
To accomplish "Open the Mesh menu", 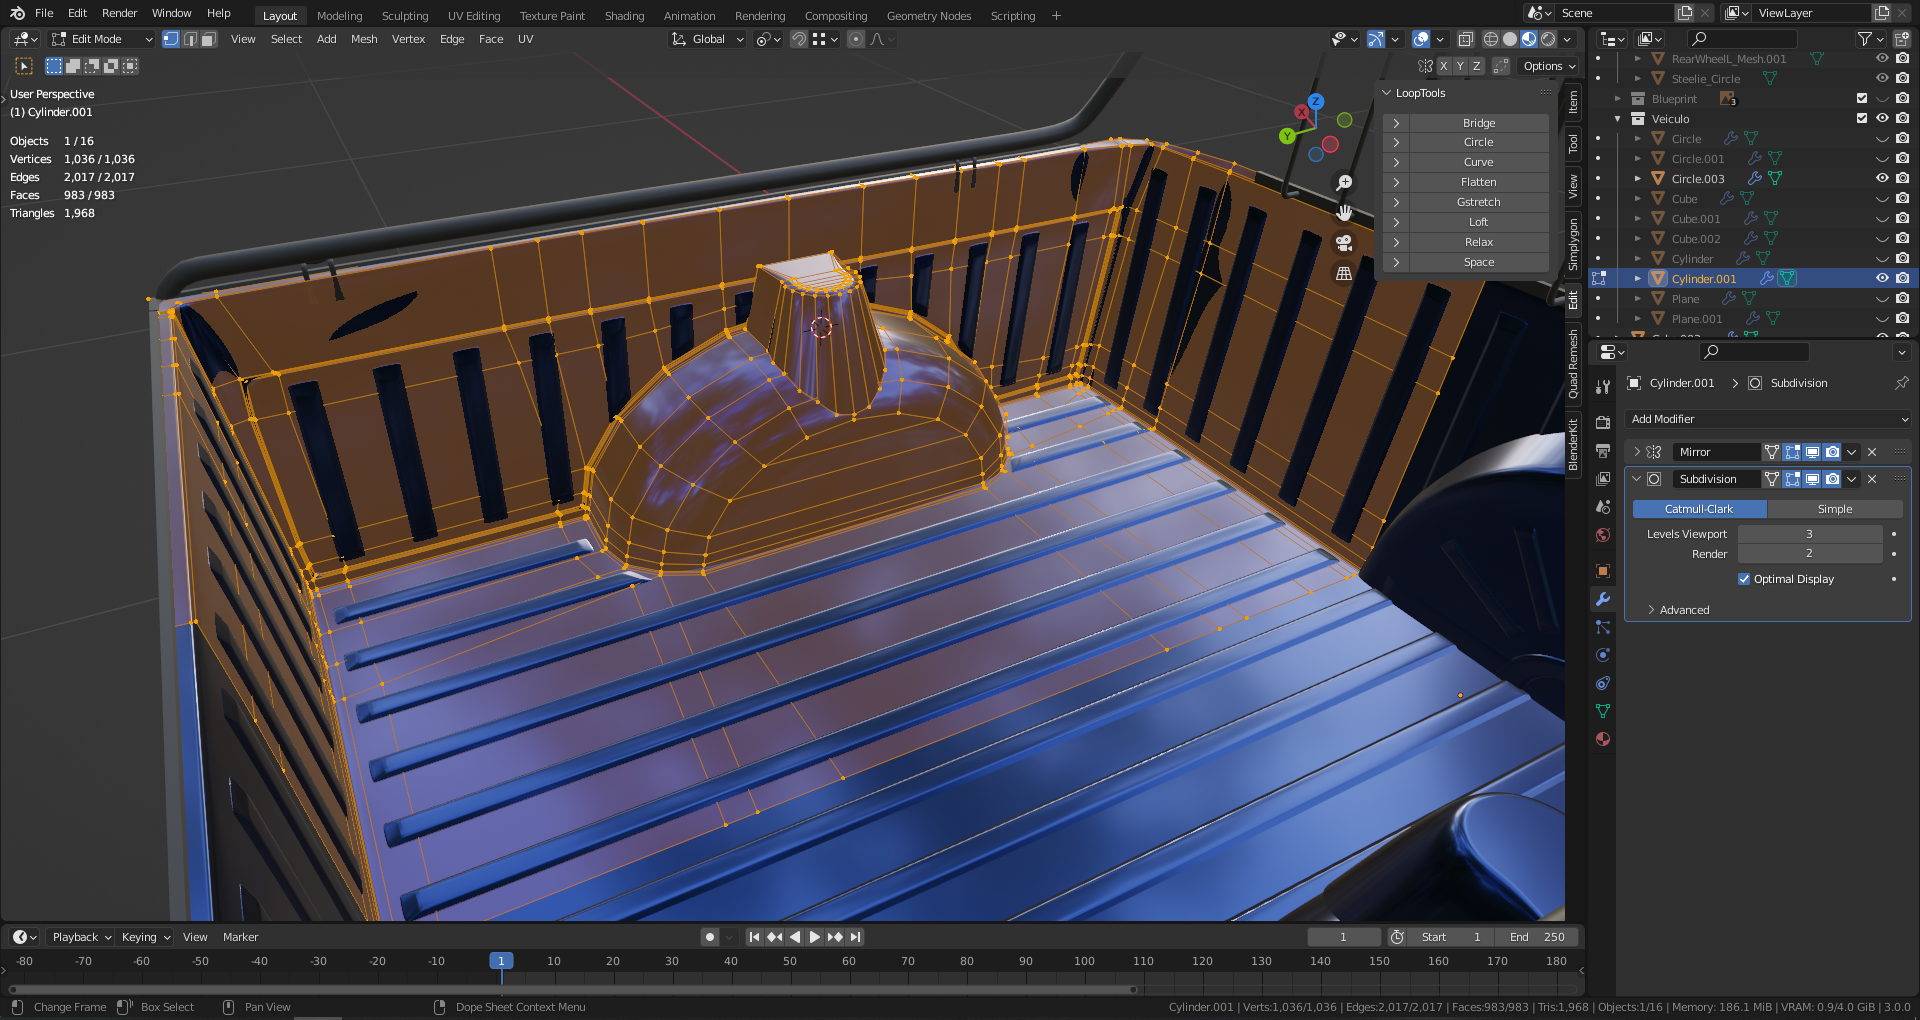I will click(364, 39).
